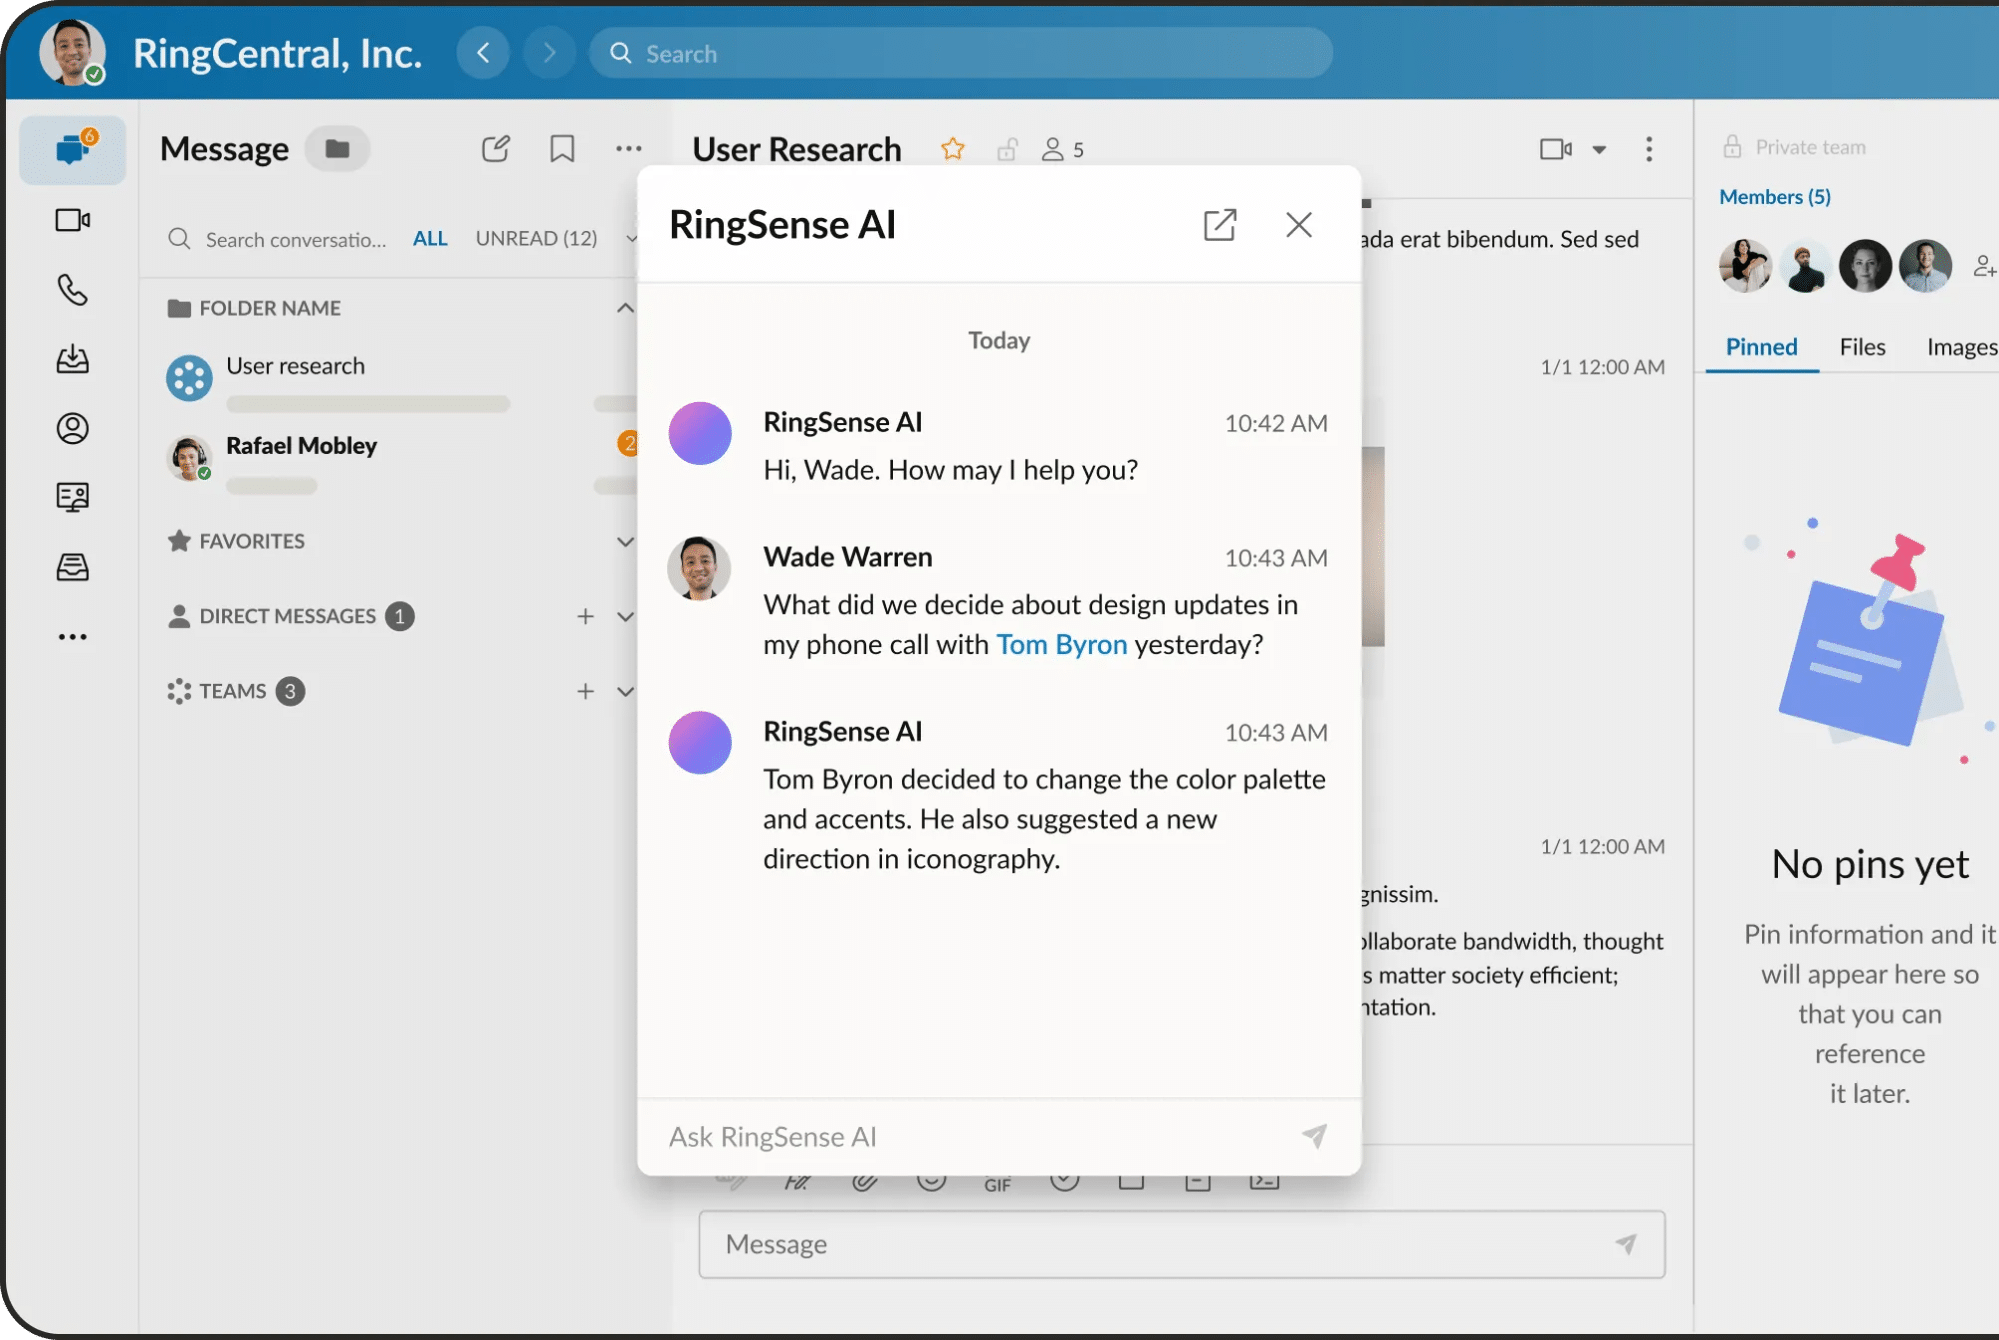Switch to the Files tab
Image resolution: width=1999 pixels, height=1340 pixels.
tap(1861, 347)
